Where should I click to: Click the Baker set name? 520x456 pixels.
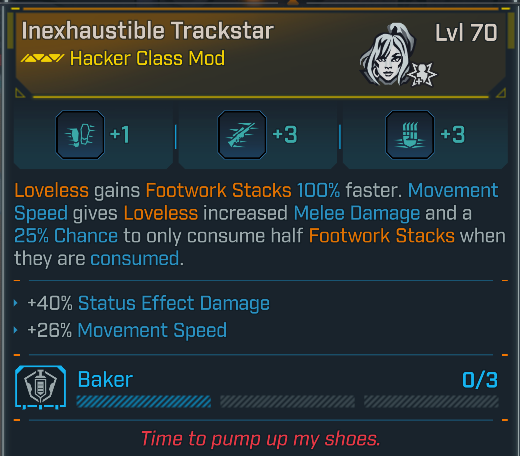[105, 380]
